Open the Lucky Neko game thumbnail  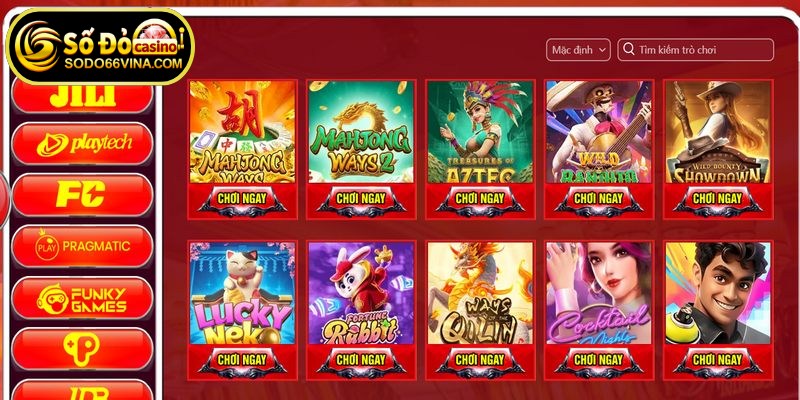(242, 293)
